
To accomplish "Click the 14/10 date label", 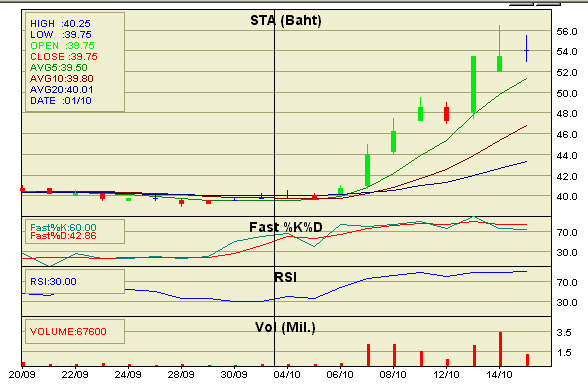I will (x=499, y=375).
